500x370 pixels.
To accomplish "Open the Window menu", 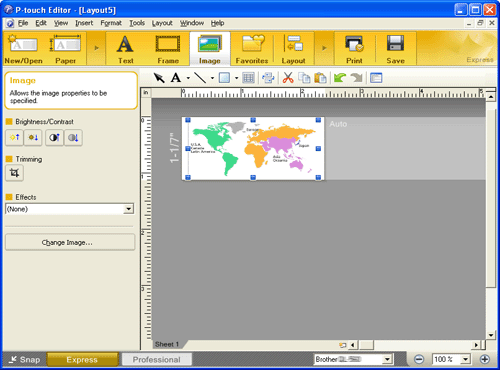I will (192, 23).
